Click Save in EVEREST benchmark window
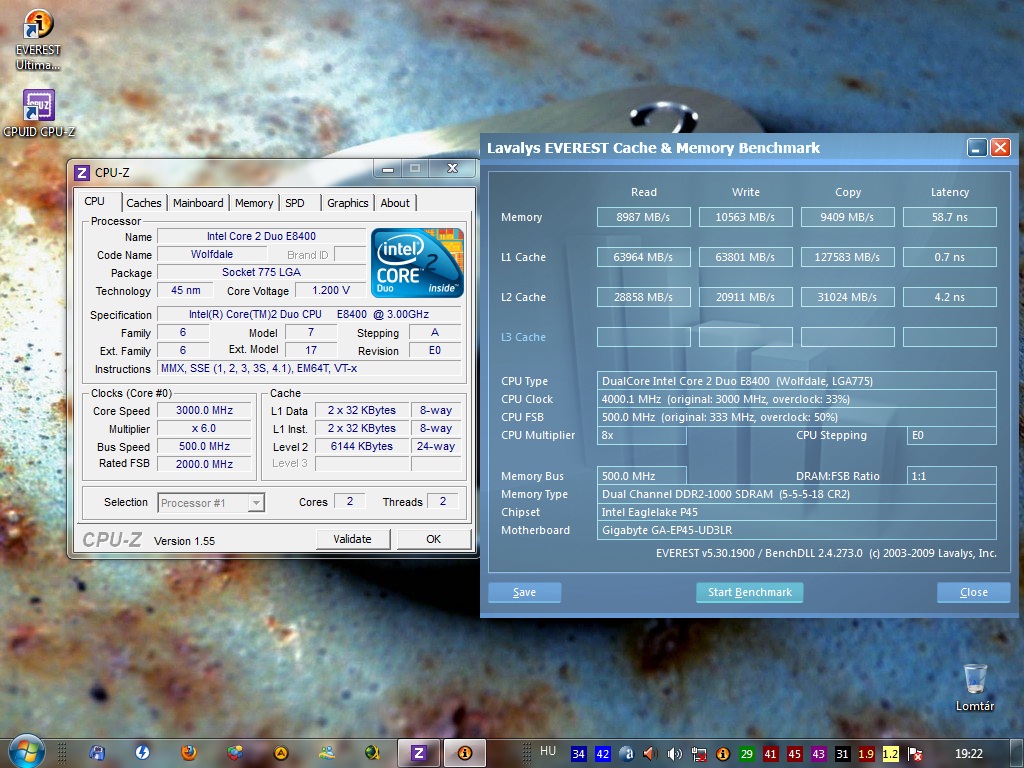The height and width of the screenshot is (768, 1024). pyautogui.click(x=524, y=592)
